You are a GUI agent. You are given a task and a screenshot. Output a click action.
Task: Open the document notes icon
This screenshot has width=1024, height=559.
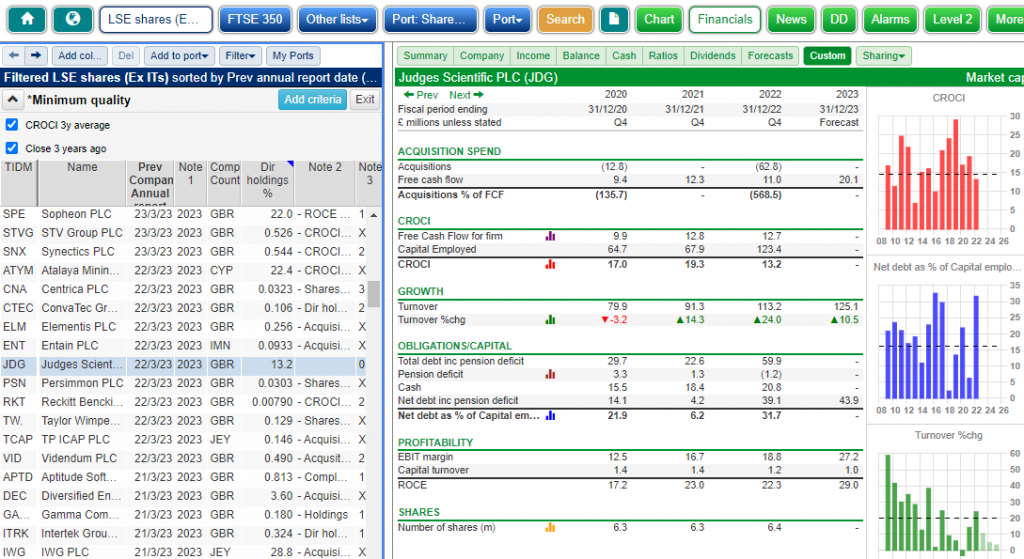[x=614, y=20]
